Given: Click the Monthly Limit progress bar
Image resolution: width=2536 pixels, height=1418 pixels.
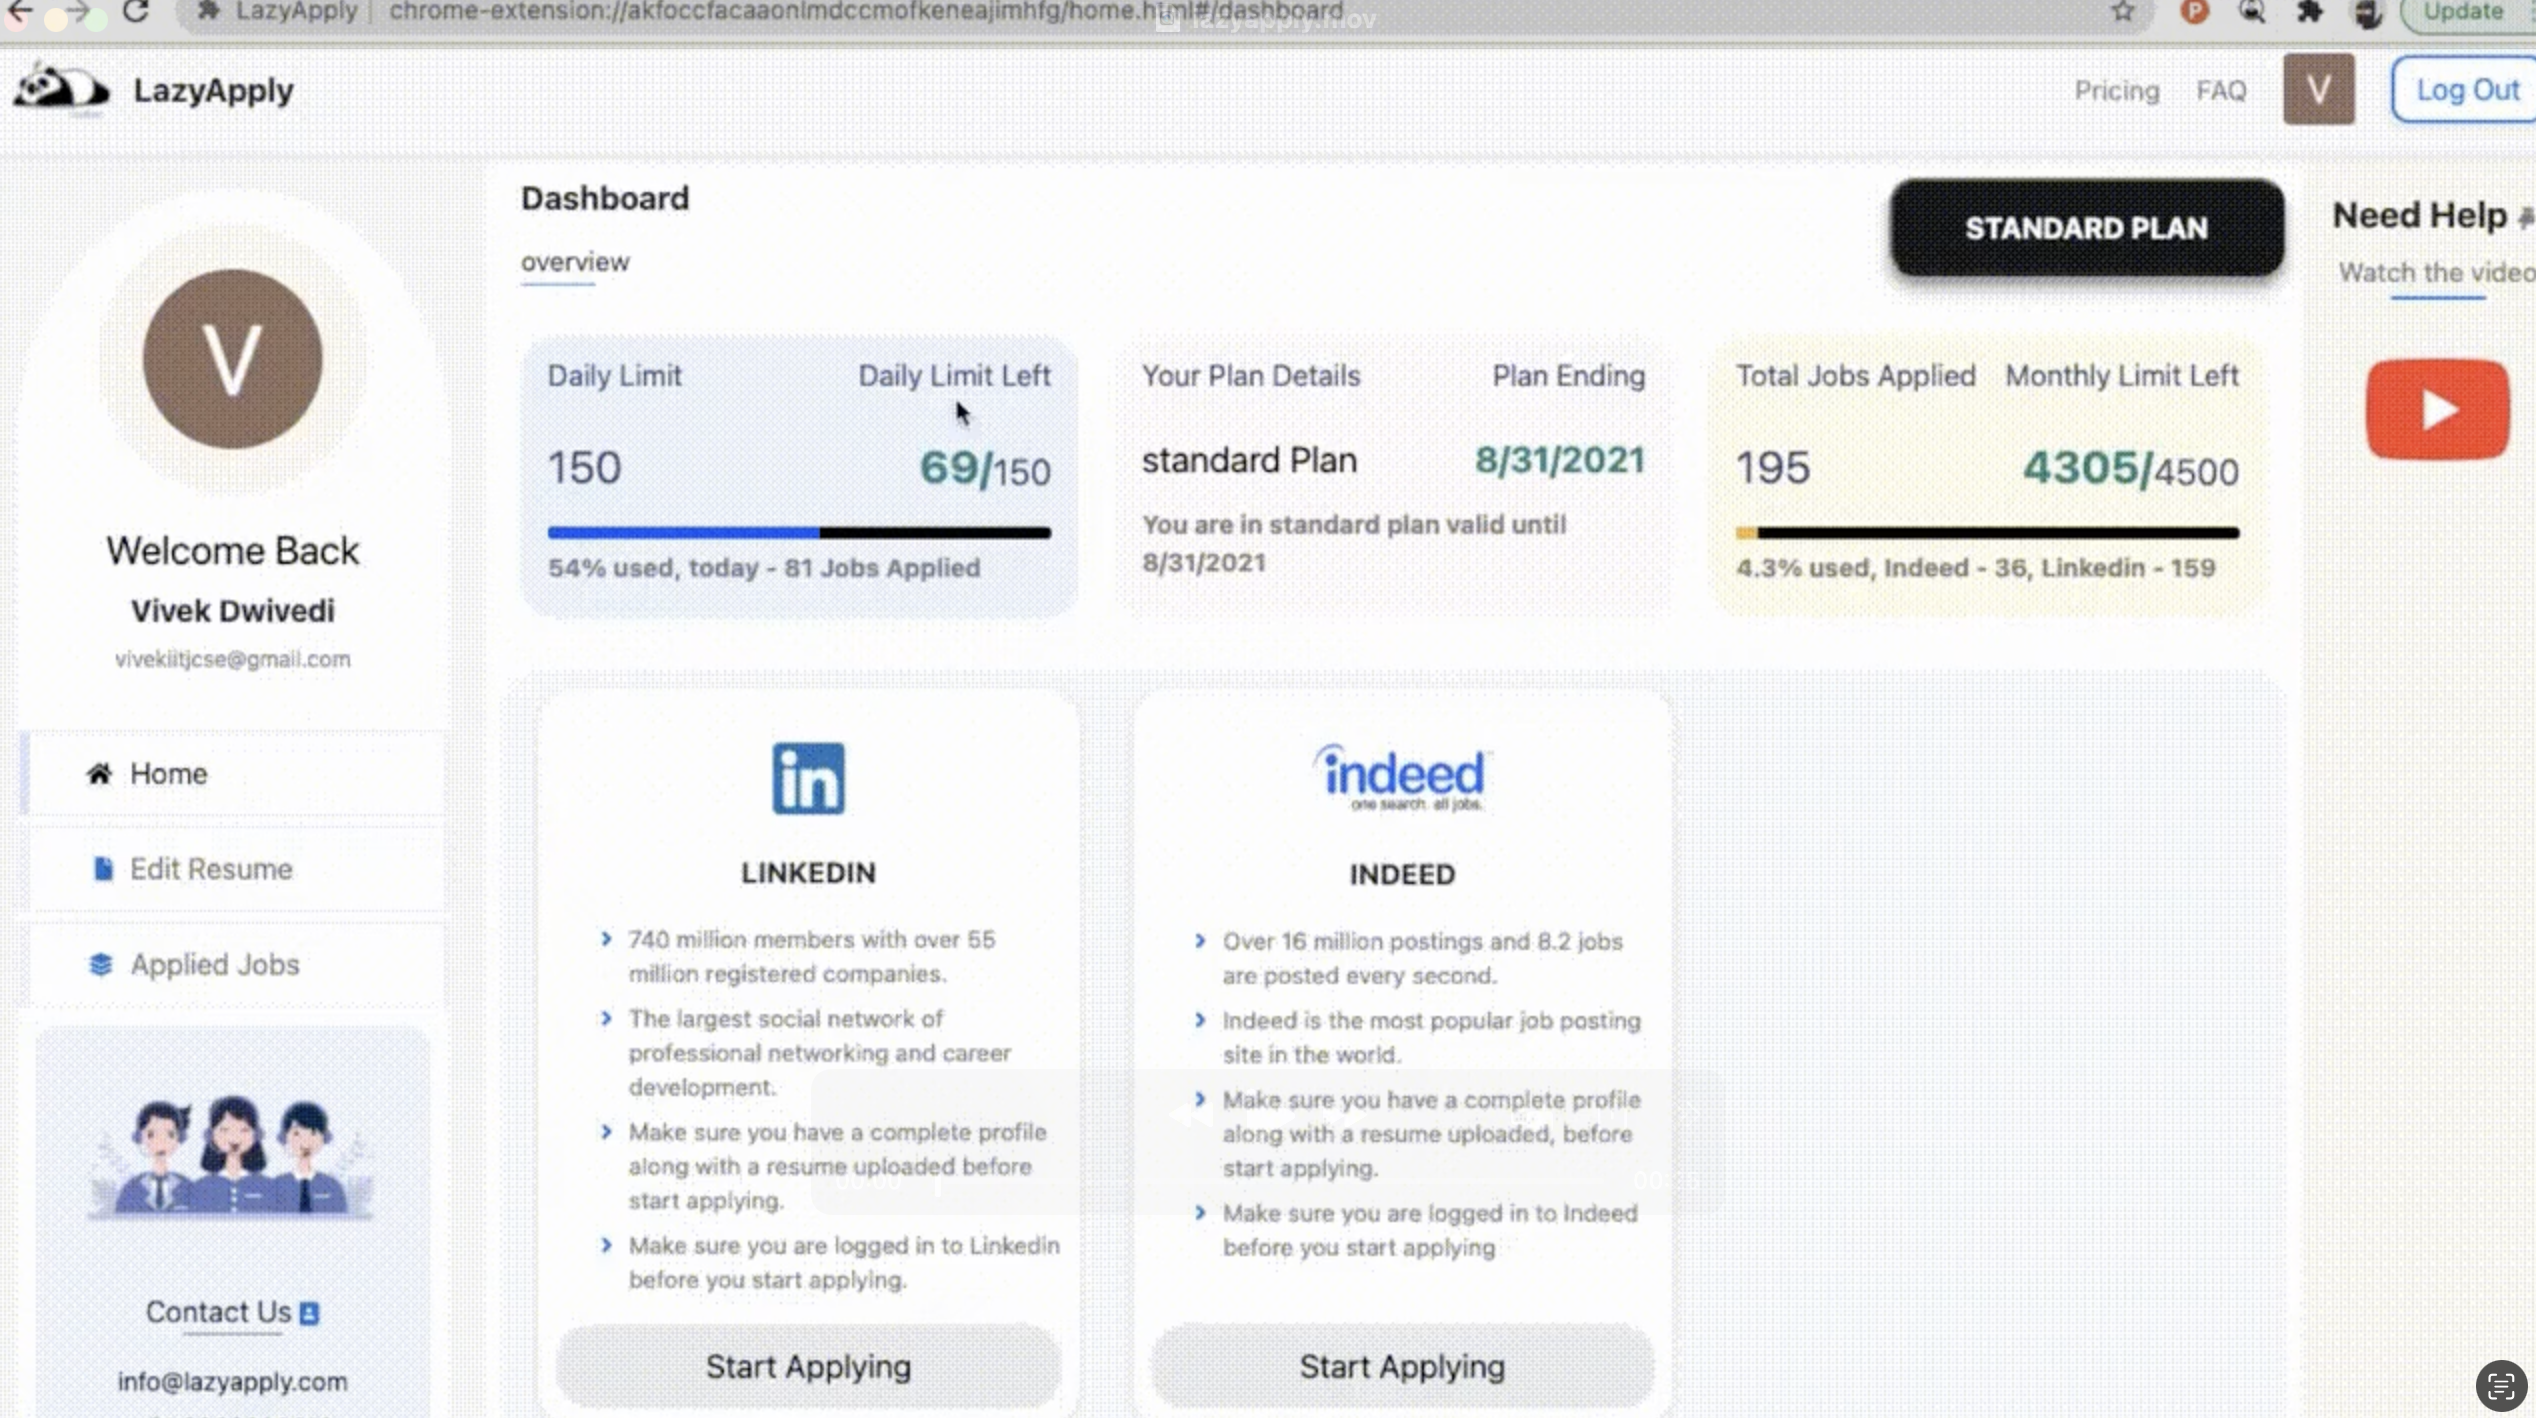Looking at the screenshot, I should [x=1987, y=533].
